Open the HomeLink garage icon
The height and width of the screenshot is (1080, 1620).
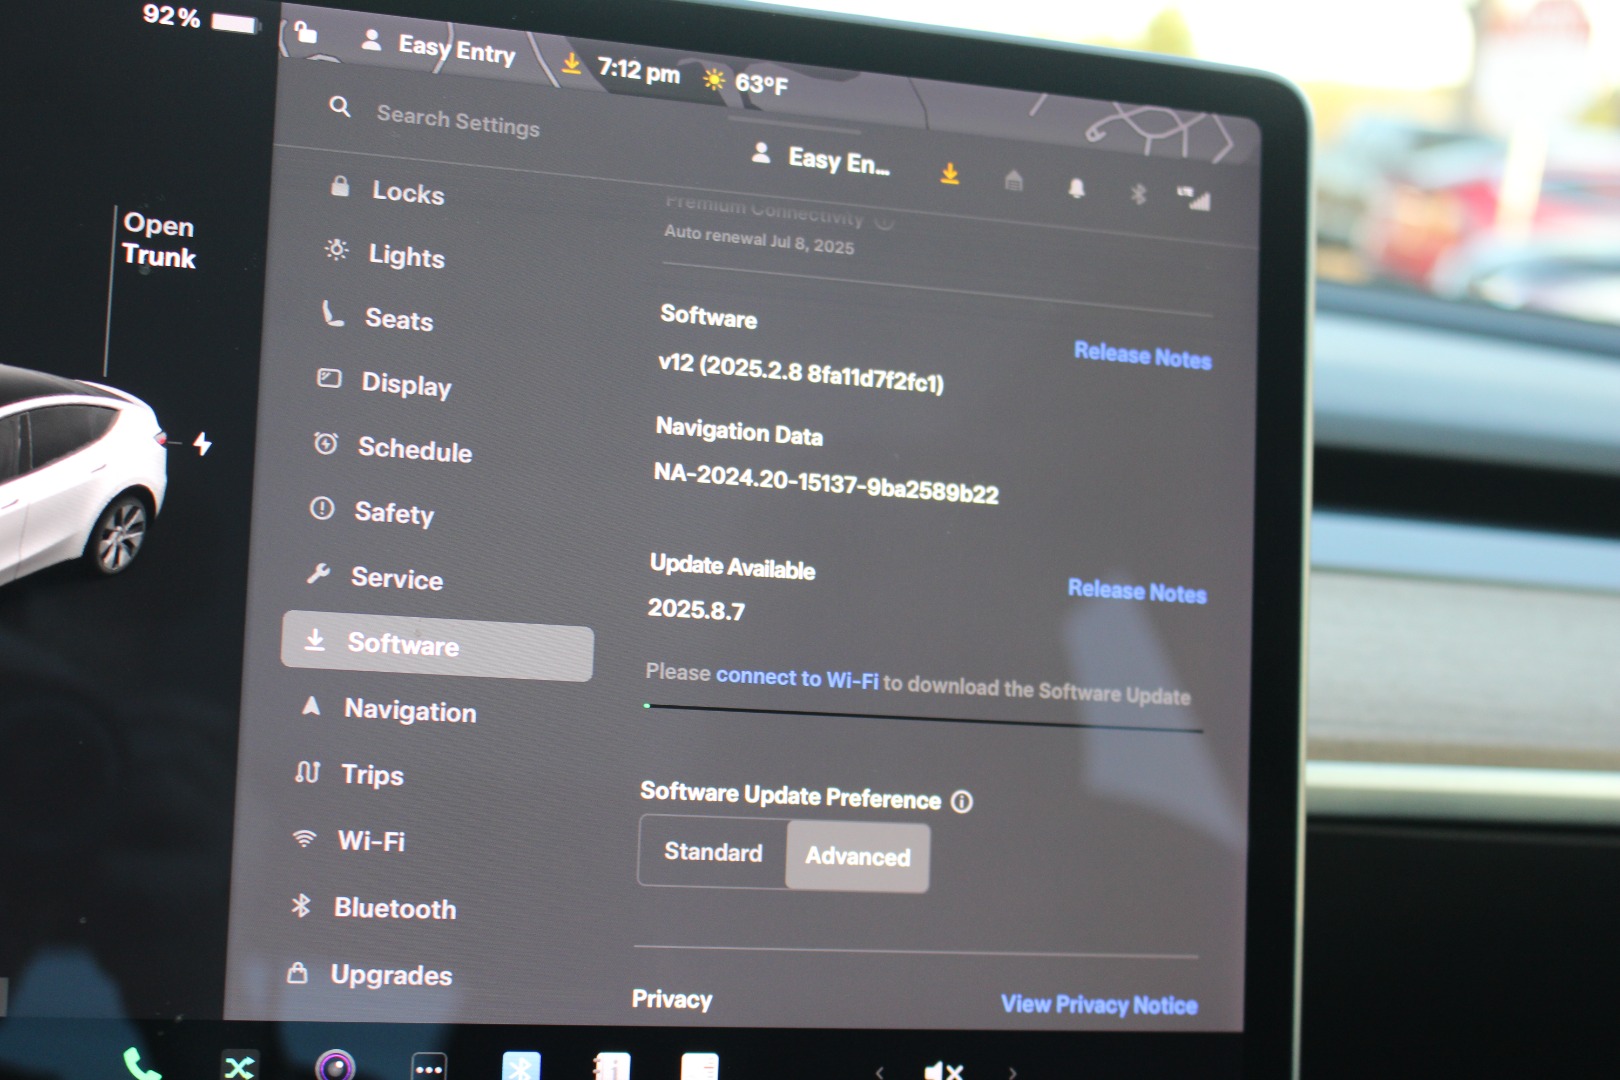point(1013,181)
